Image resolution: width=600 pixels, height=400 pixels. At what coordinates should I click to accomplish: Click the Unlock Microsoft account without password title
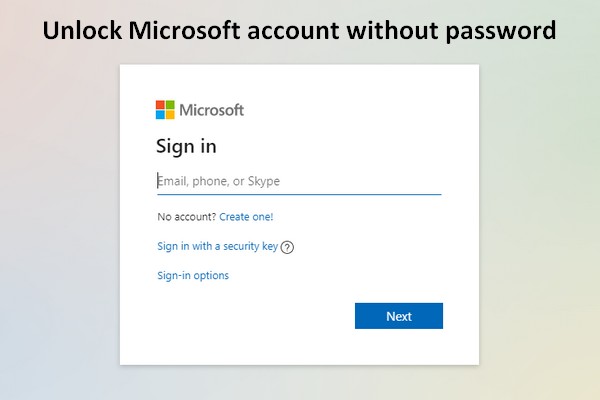coord(299,31)
